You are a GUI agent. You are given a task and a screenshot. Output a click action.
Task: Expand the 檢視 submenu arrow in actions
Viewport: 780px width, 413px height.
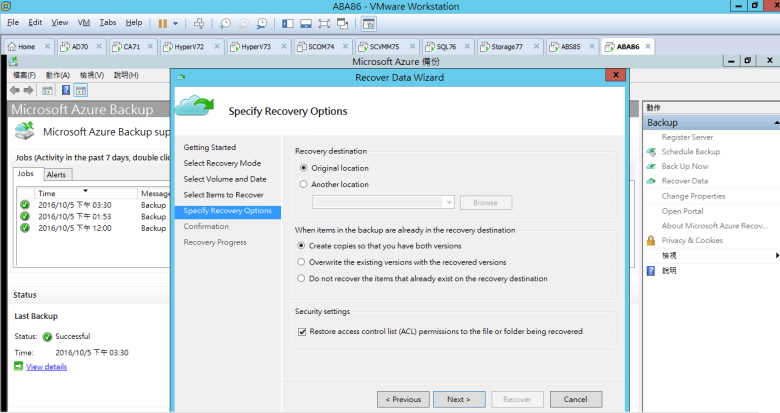tap(774, 255)
